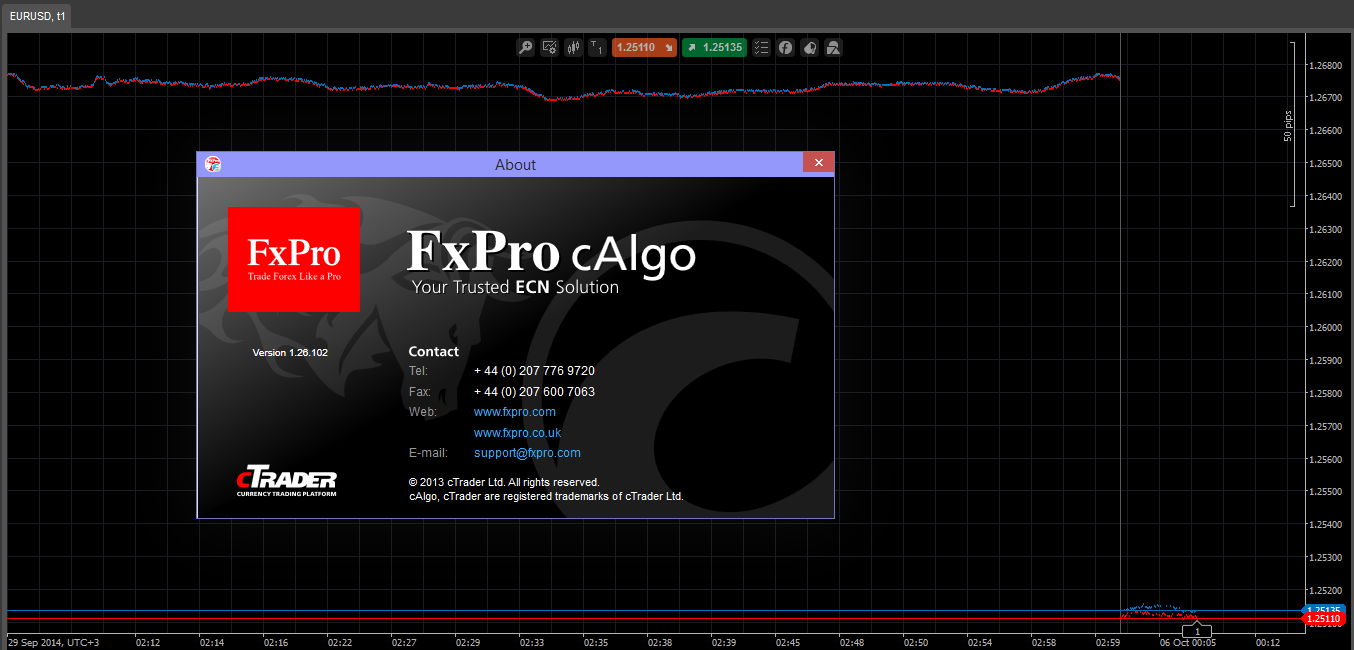The height and width of the screenshot is (650, 1354).
Task: Click the 1.26500 price axis label
Action: click(x=1325, y=163)
